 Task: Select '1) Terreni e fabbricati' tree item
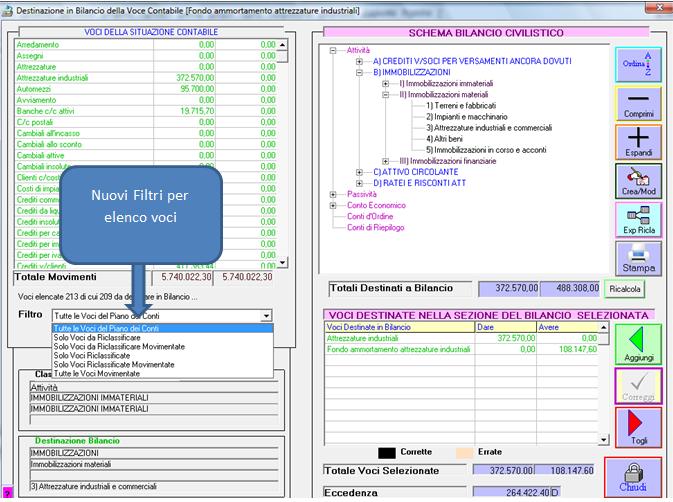(x=461, y=106)
